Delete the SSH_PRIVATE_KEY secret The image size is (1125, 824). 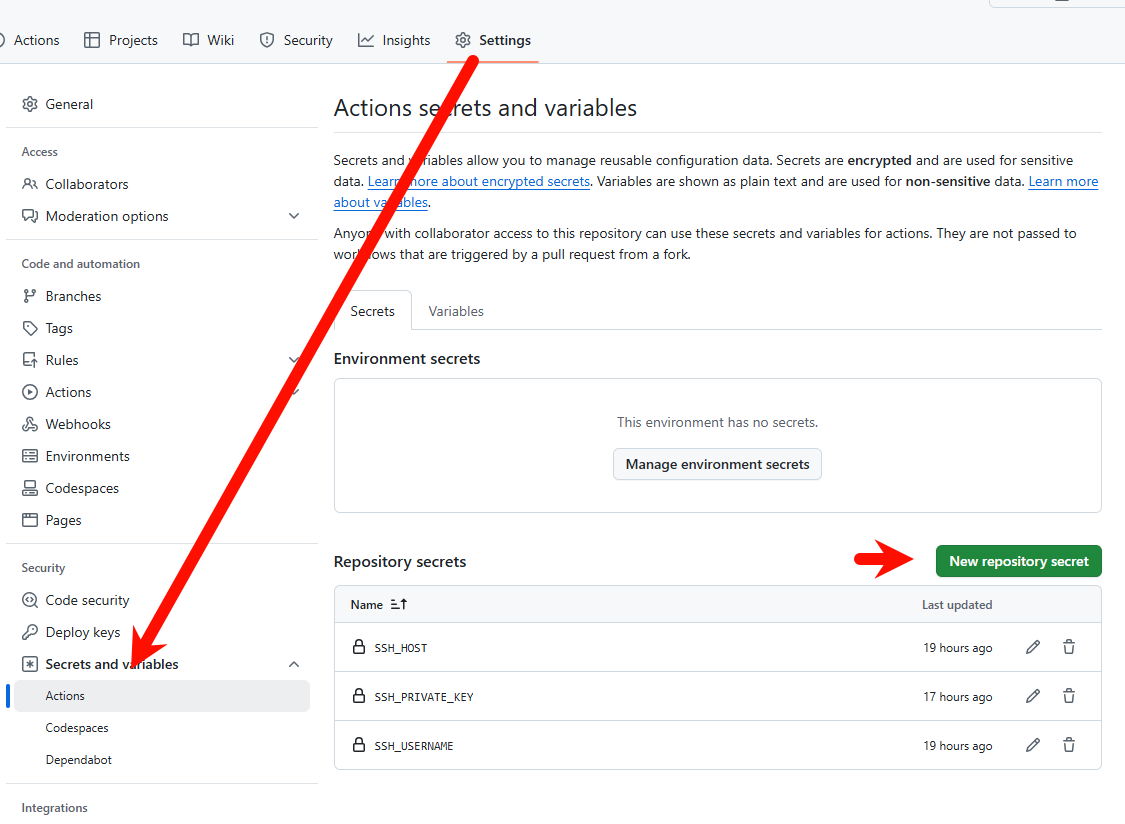coord(1068,696)
